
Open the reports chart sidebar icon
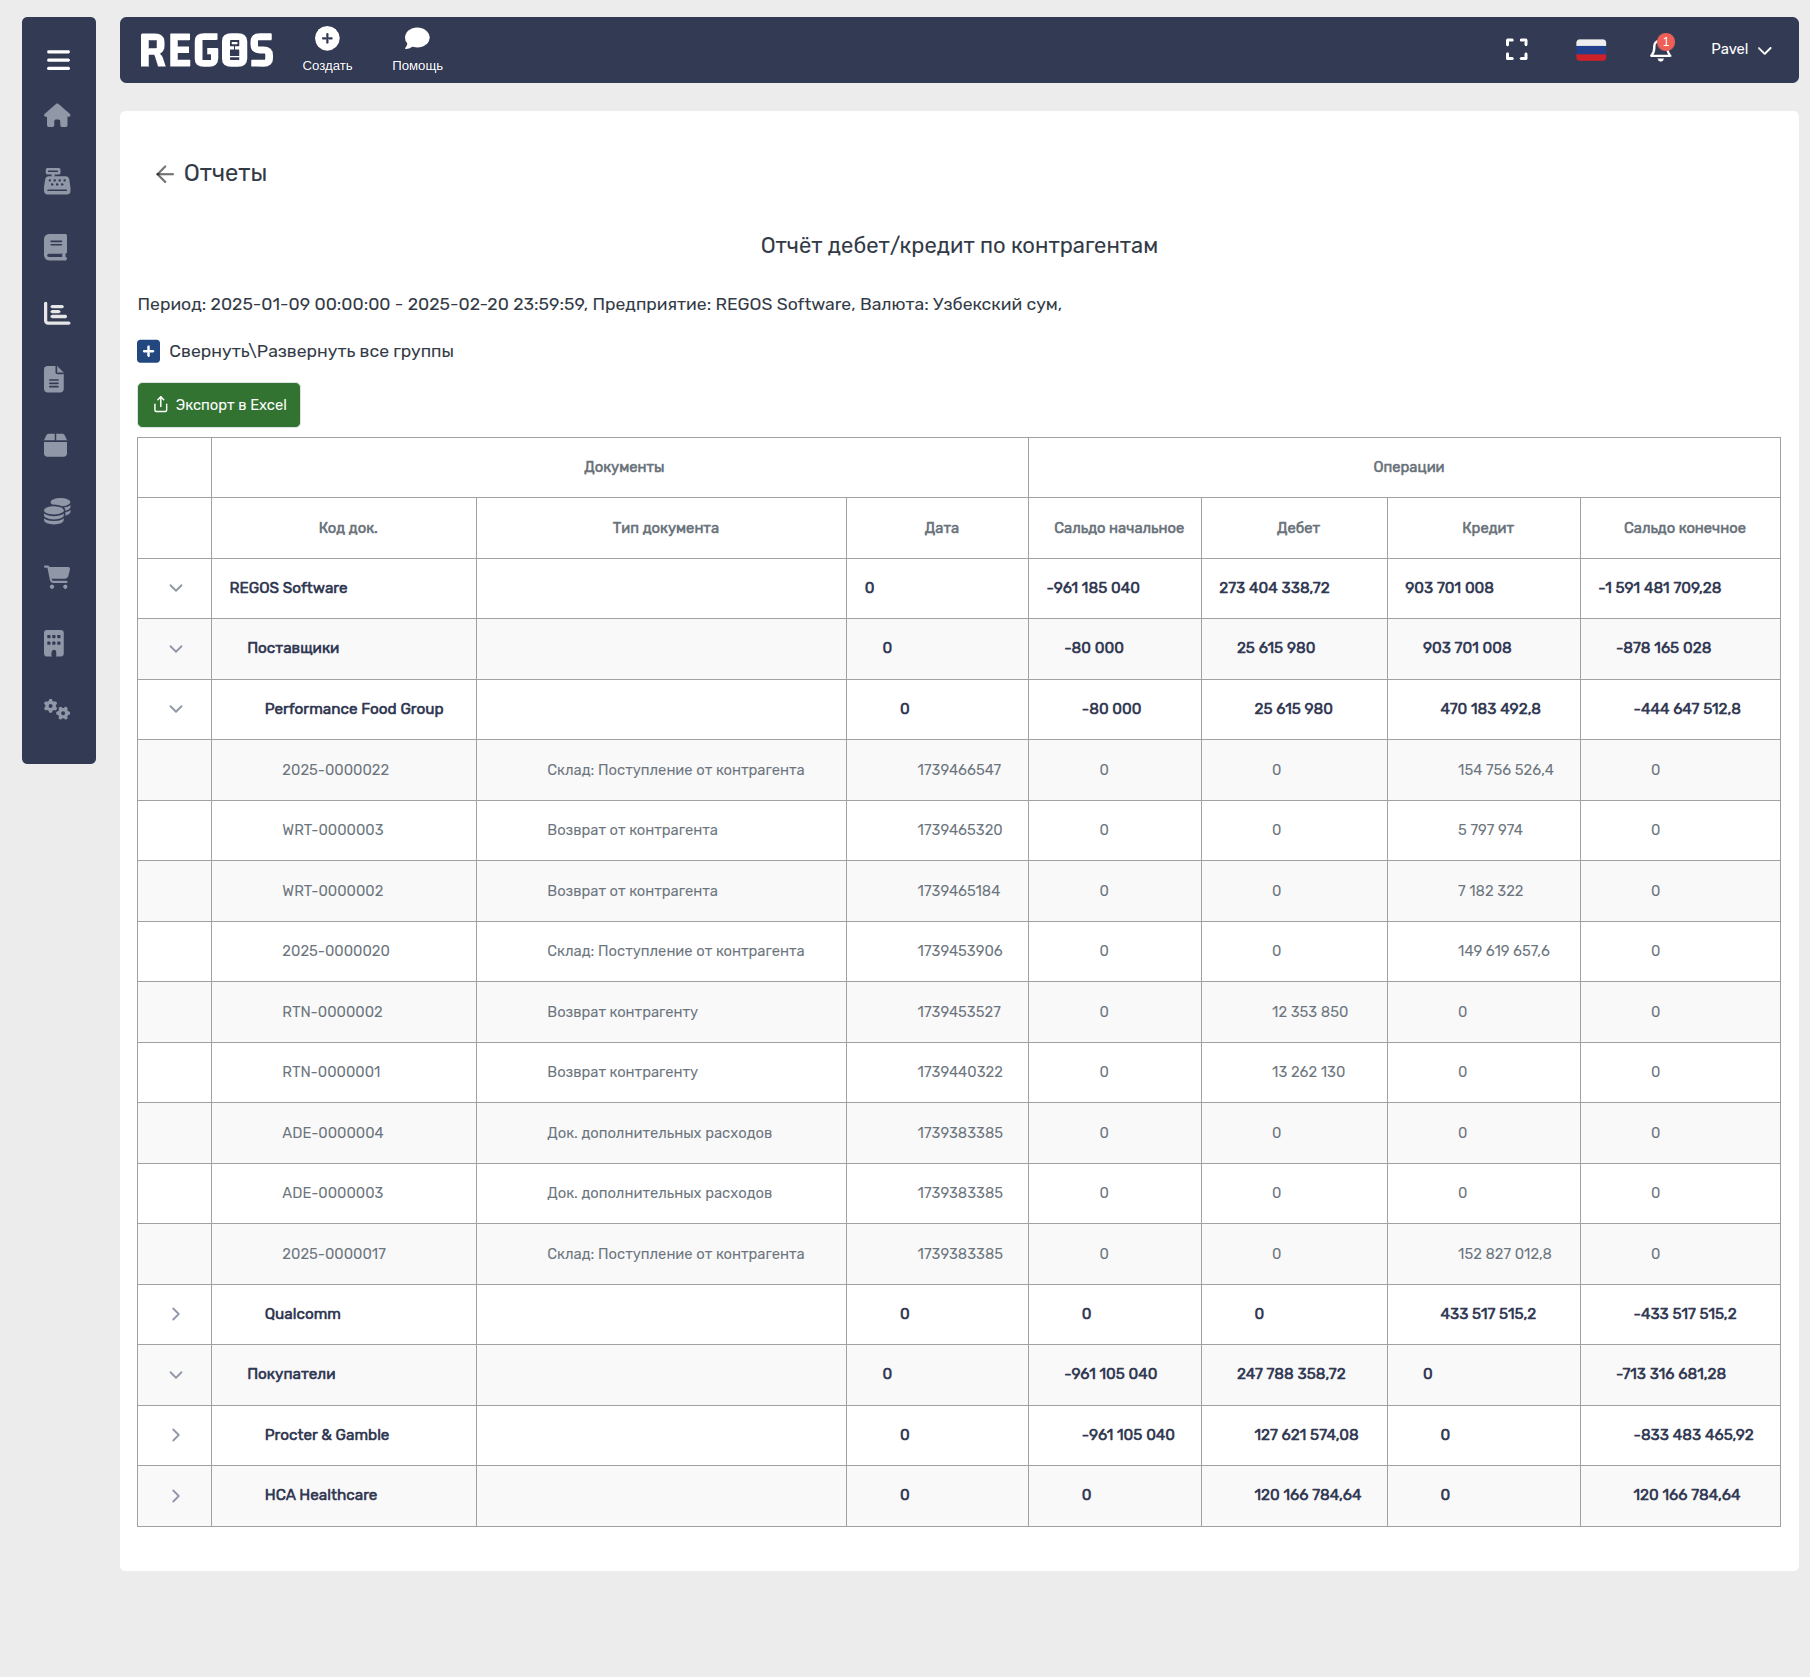tap(57, 314)
